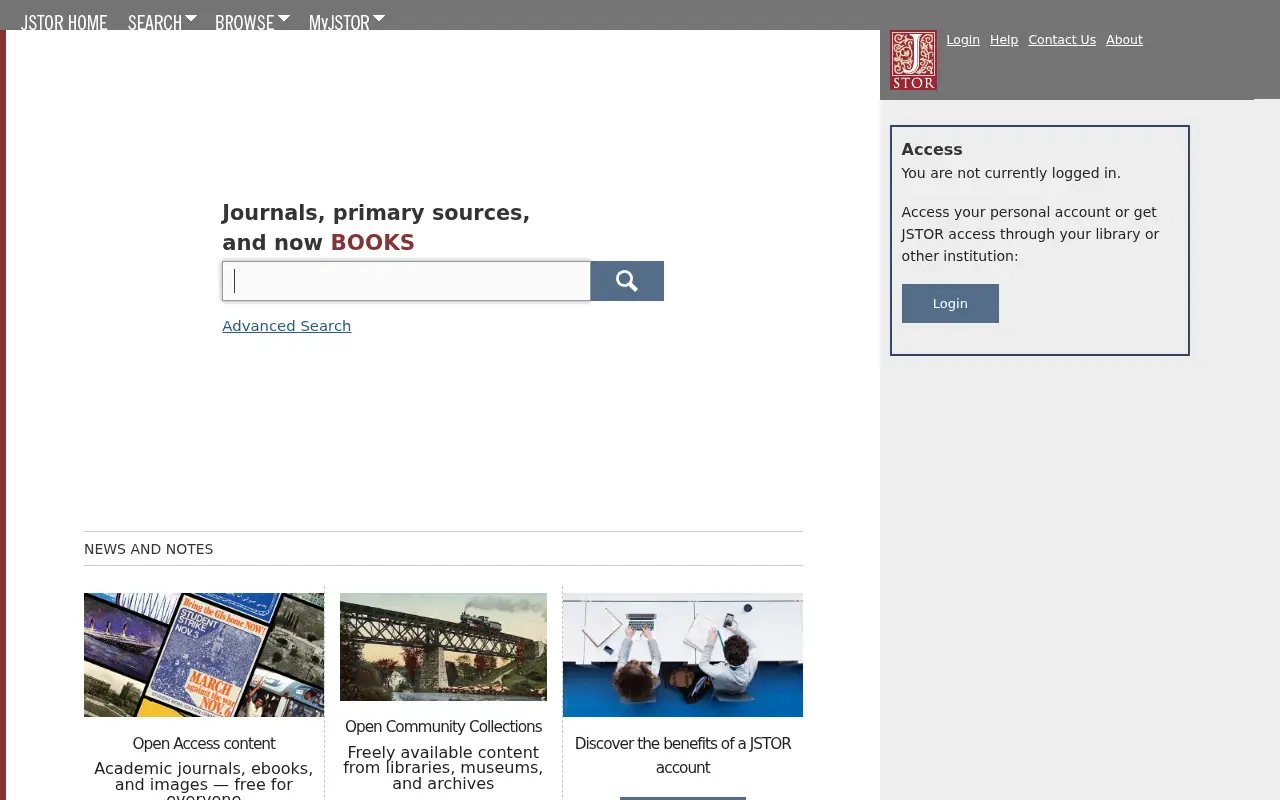Click 'Open Community Collections' heading
The width and height of the screenshot is (1280, 800).
(443, 727)
